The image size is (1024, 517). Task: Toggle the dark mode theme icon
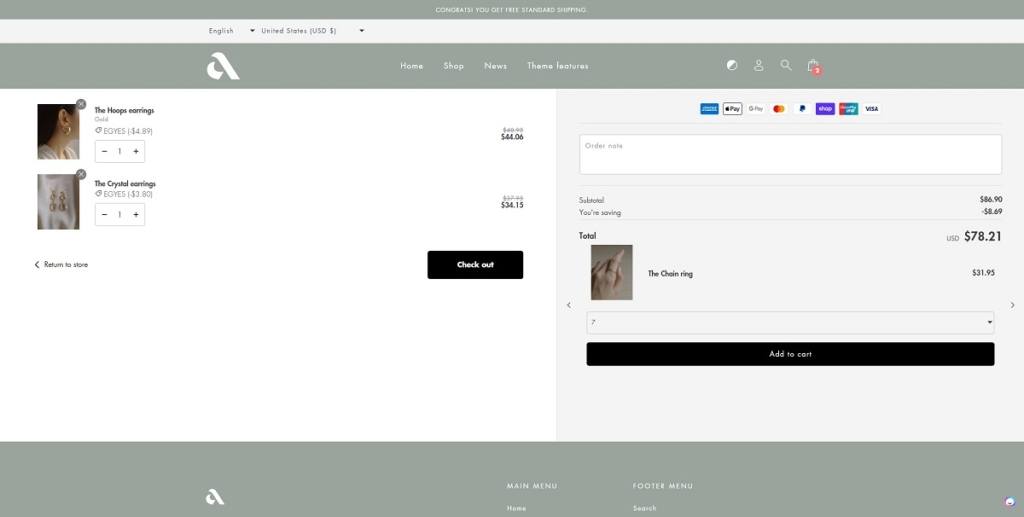732,65
